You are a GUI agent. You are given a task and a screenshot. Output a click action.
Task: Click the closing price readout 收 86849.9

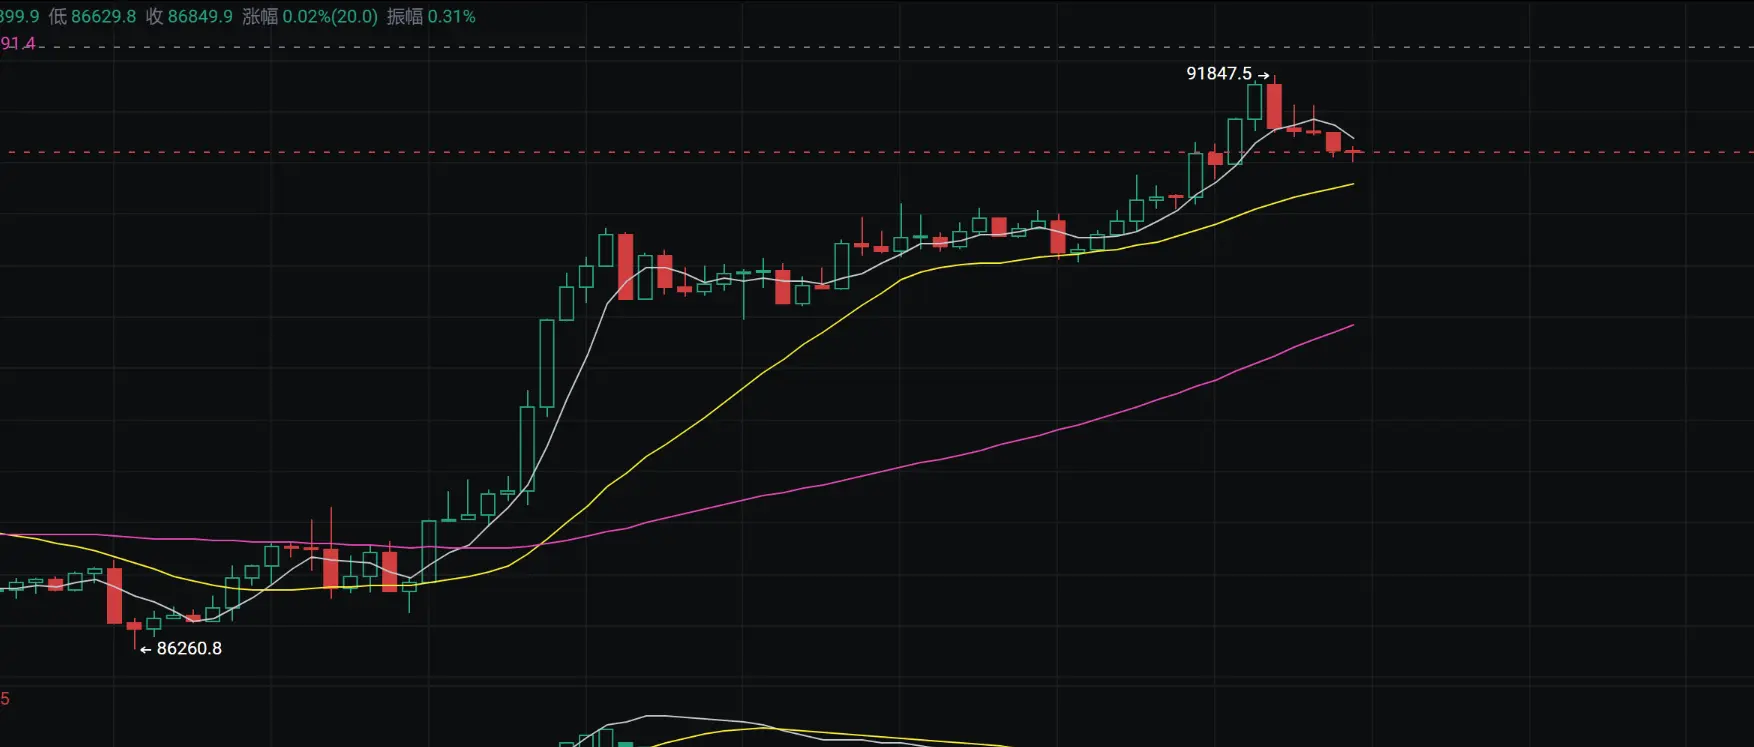tap(189, 17)
